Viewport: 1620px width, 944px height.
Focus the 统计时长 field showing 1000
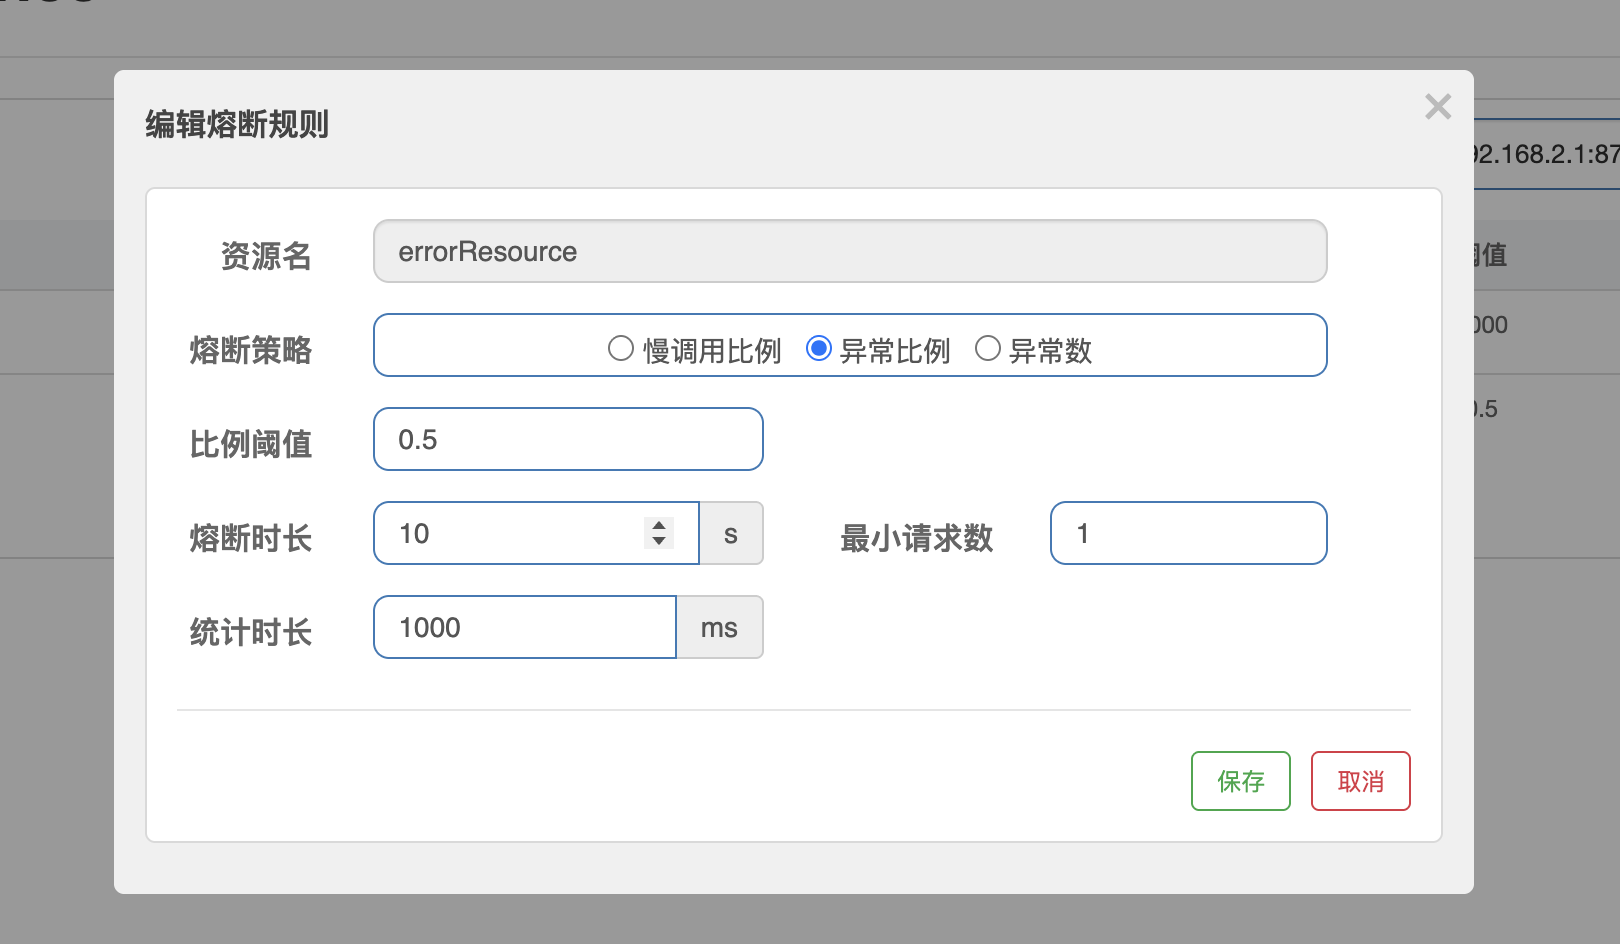524,627
